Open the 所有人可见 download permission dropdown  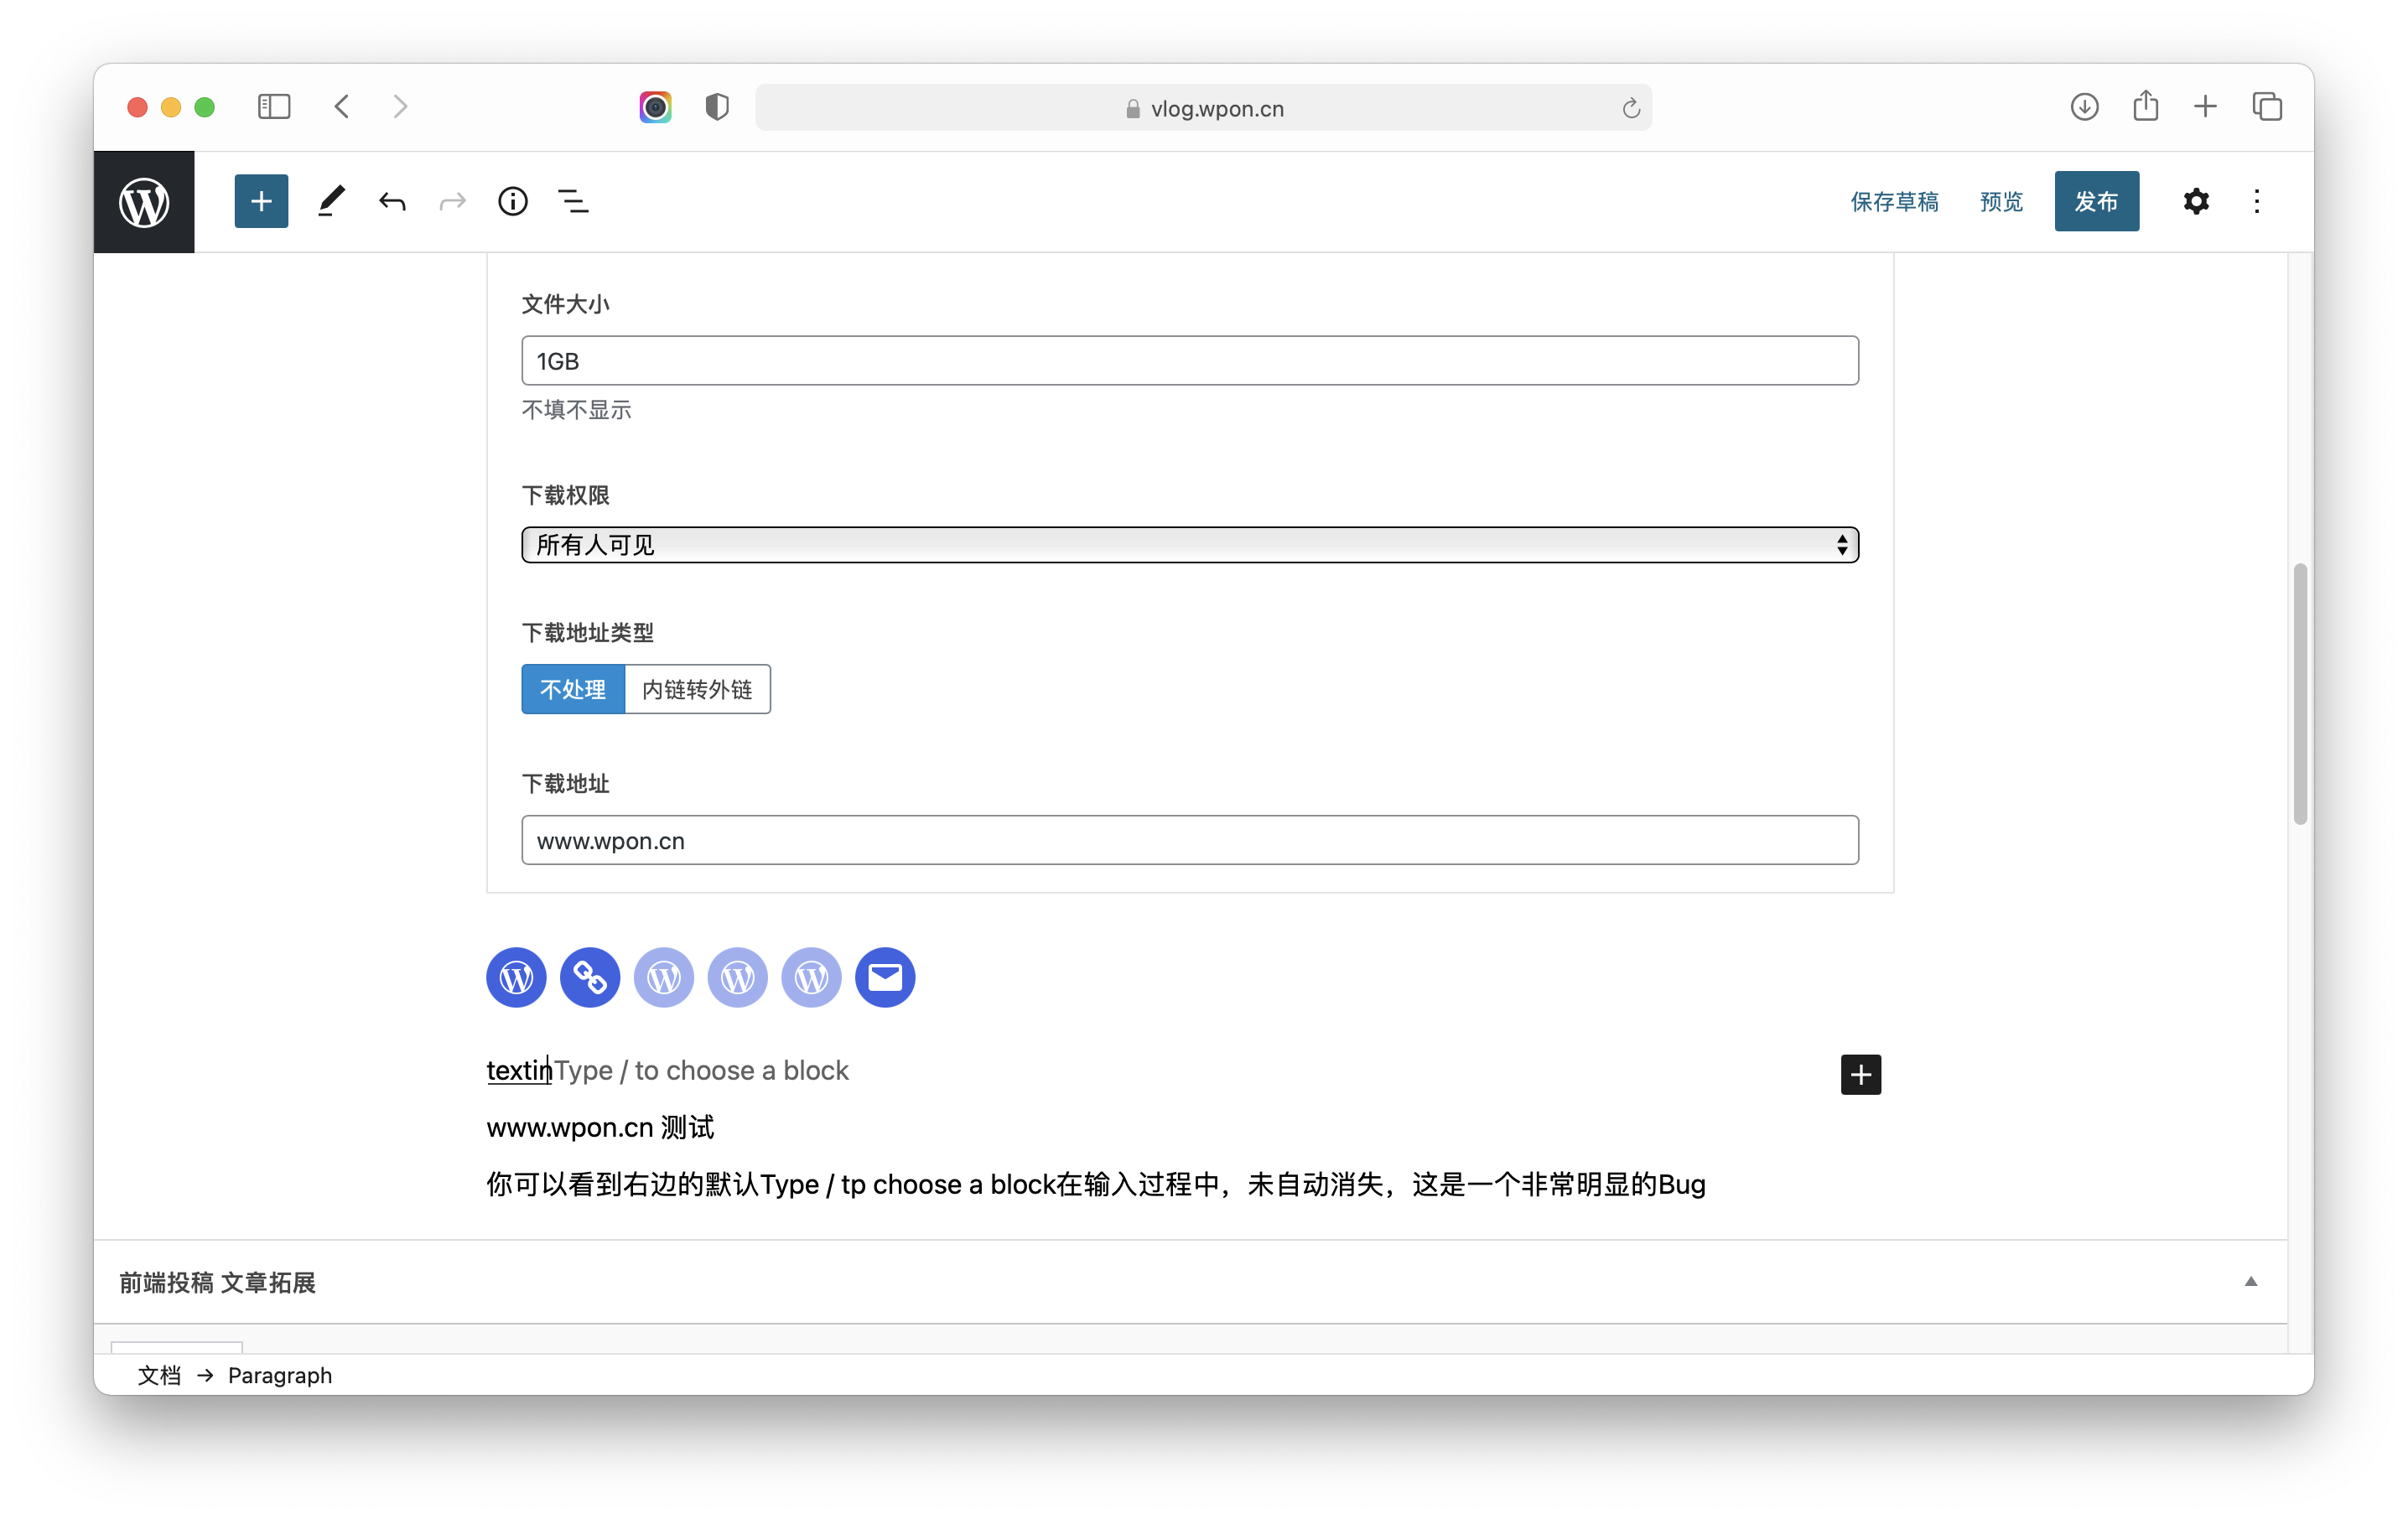point(1190,544)
